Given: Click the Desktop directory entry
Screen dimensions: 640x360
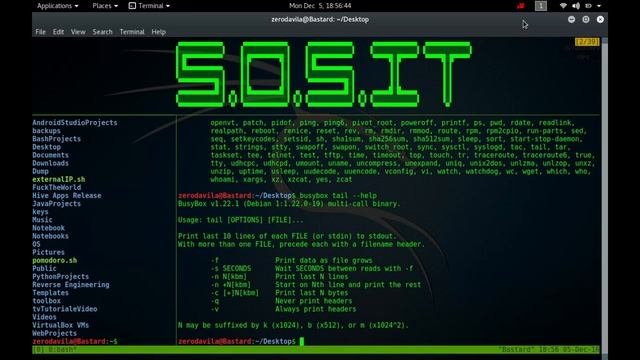Looking at the screenshot, I should pyautogui.click(x=47, y=147).
